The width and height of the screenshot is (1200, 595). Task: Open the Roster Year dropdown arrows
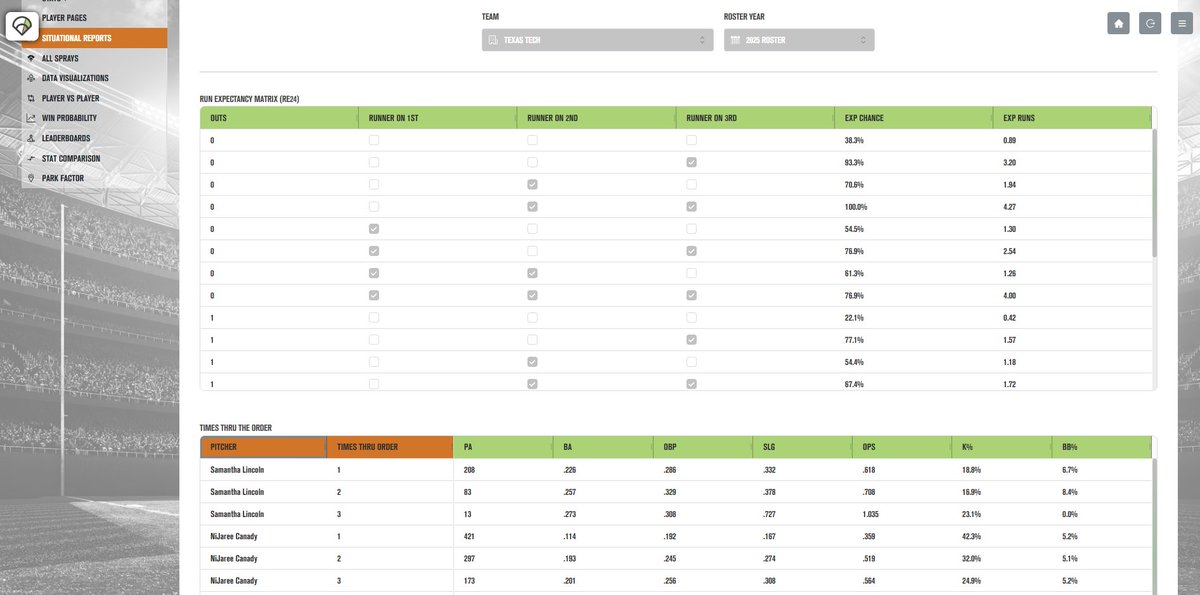[863, 40]
